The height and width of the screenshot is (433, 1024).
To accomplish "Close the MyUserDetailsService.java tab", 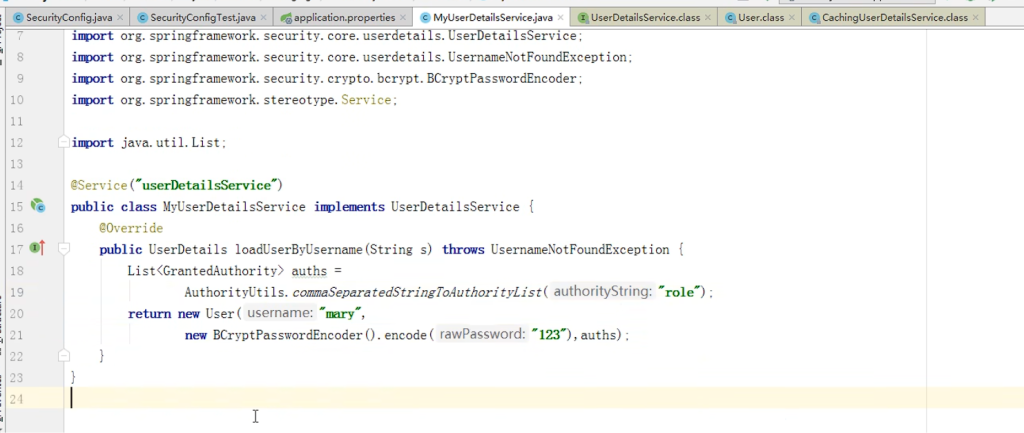I will (564, 18).
